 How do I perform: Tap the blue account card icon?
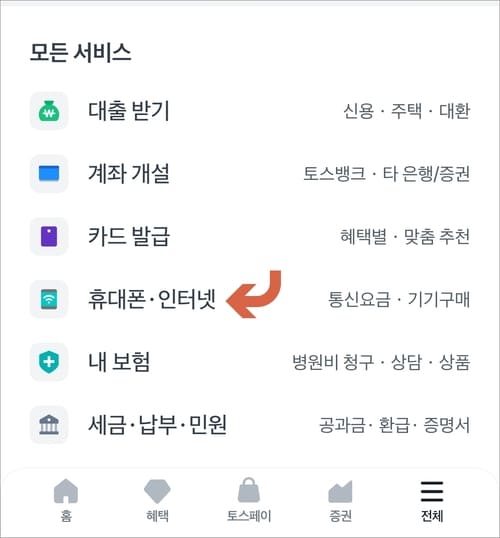pos(49,173)
